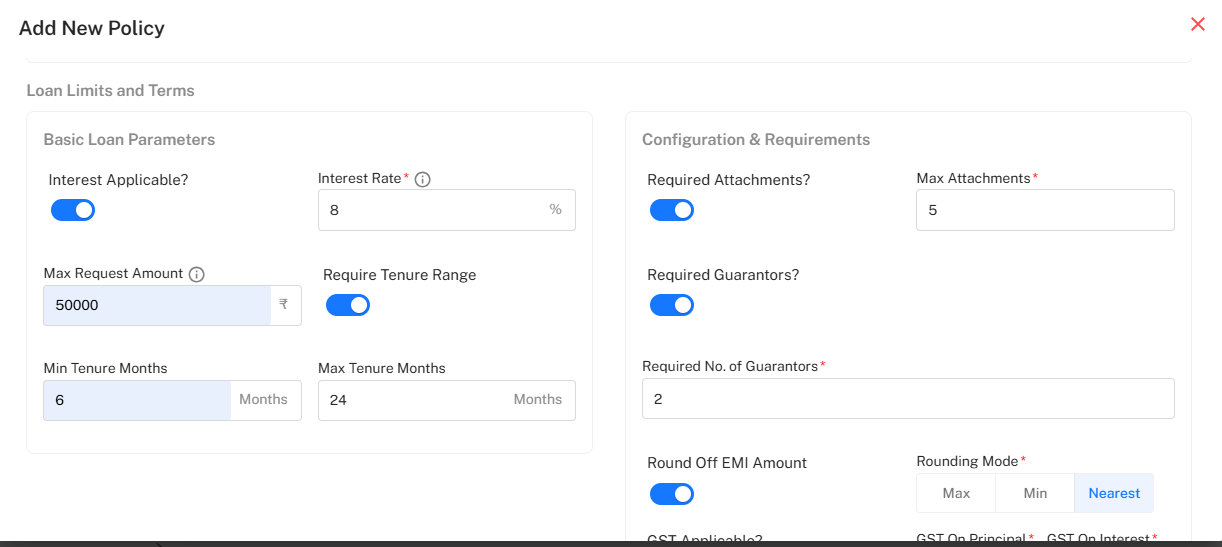The height and width of the screenshot is (547, 1222).
Task: Focus the Max Request Amount field
Action: (157, 305)
